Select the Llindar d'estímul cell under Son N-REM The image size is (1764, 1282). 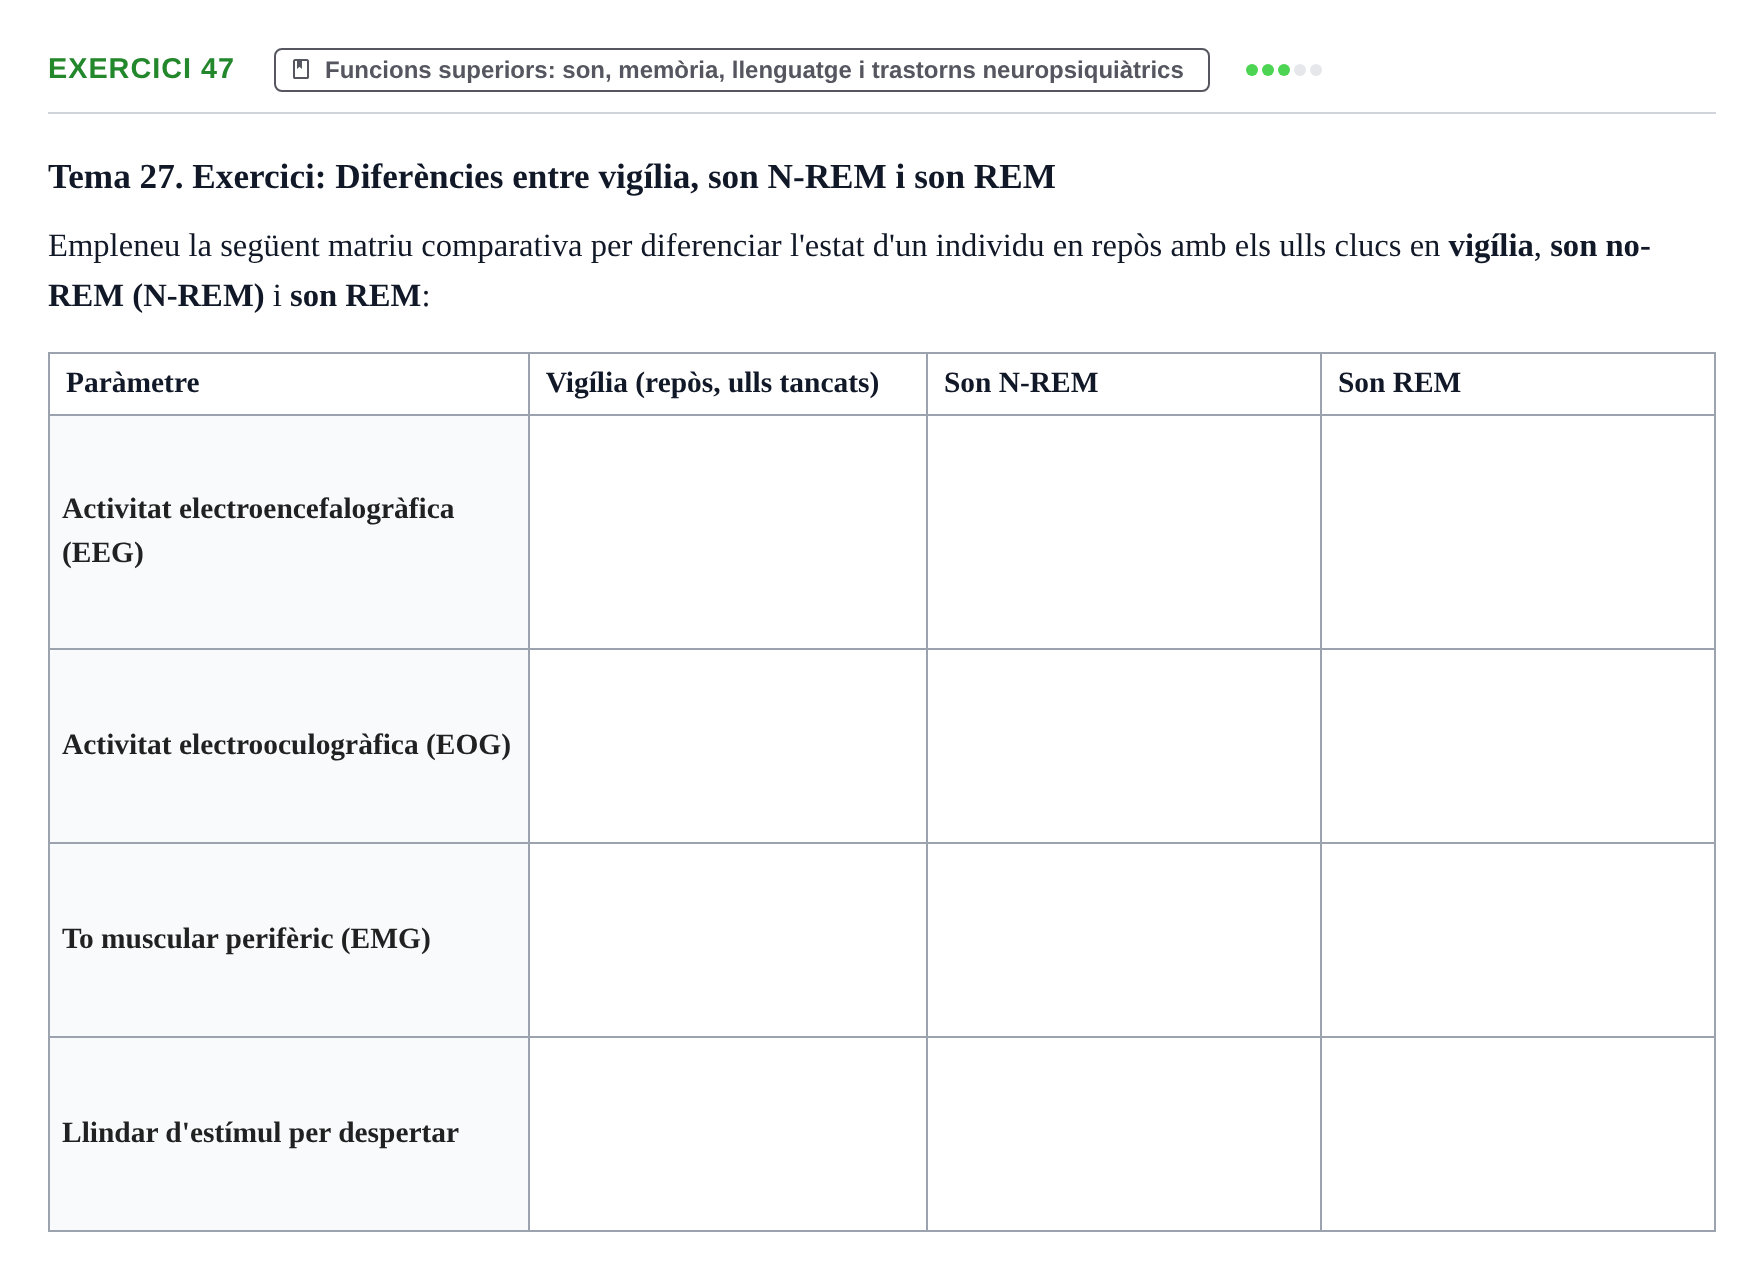point(1124,1134)
